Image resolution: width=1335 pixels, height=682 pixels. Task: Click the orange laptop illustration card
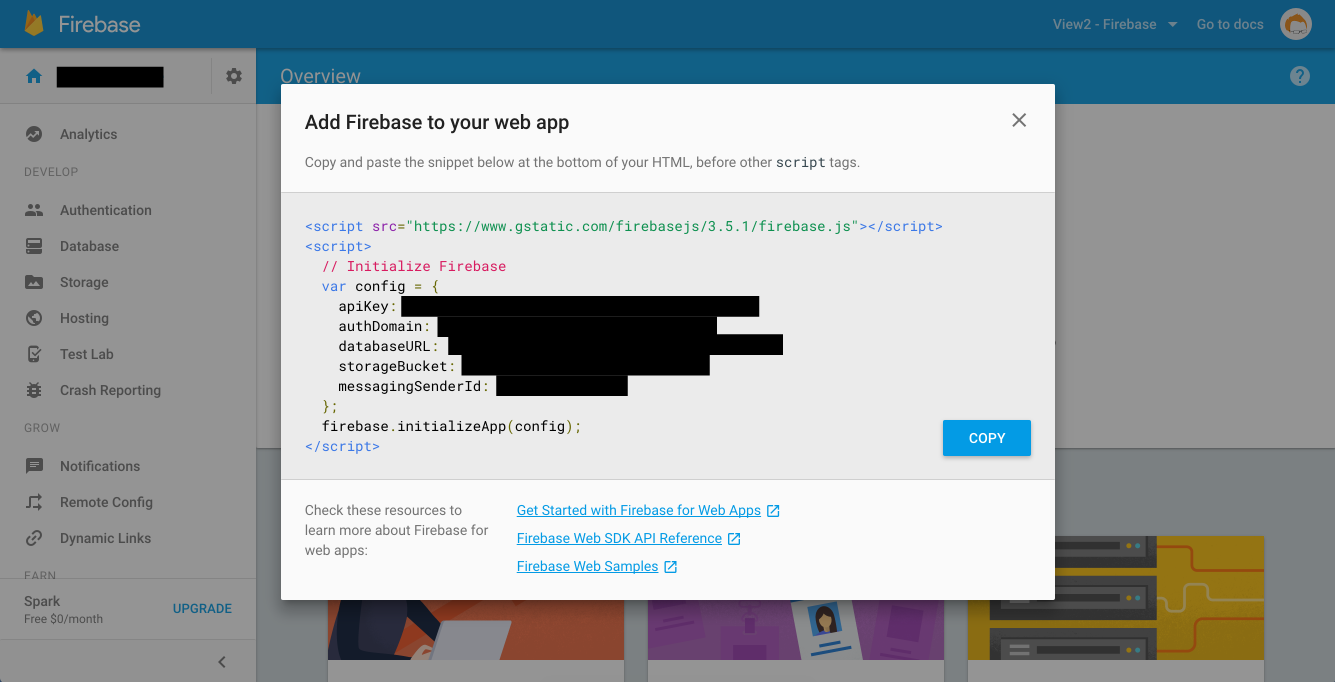476,630
